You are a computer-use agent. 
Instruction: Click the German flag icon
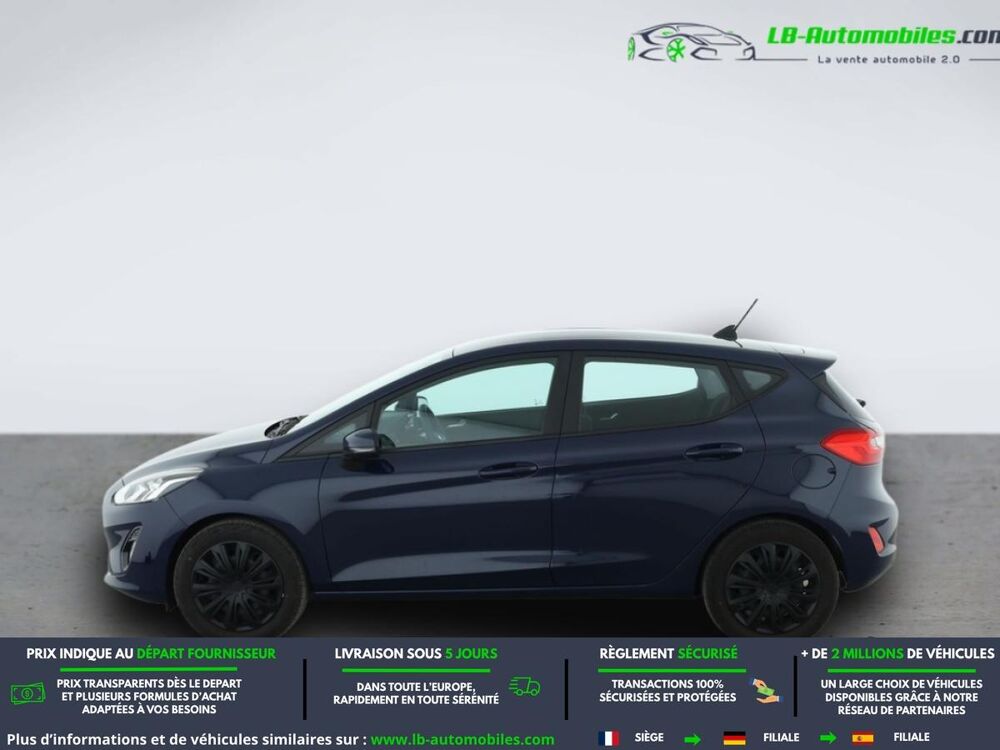pos(734,739)
